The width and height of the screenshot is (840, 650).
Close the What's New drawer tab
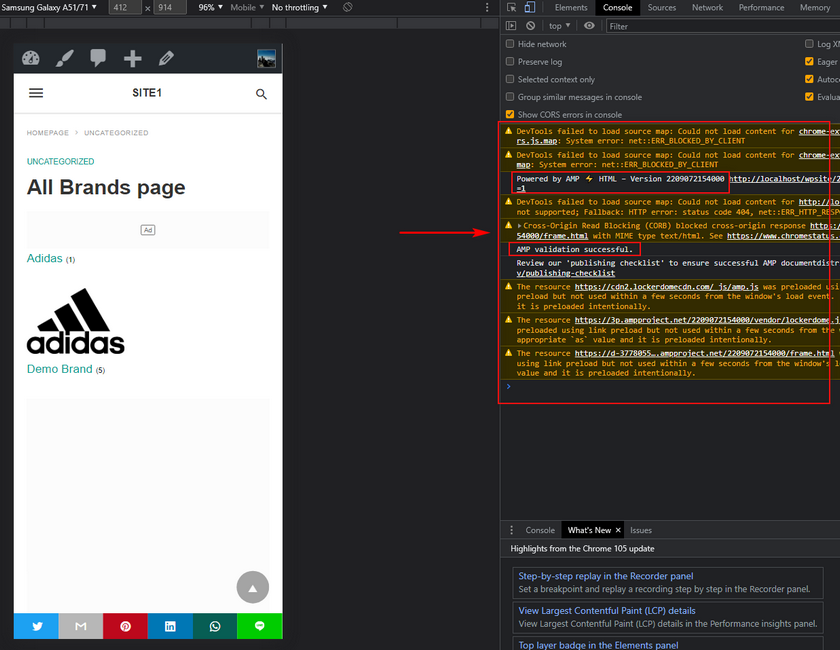(618, 530)
